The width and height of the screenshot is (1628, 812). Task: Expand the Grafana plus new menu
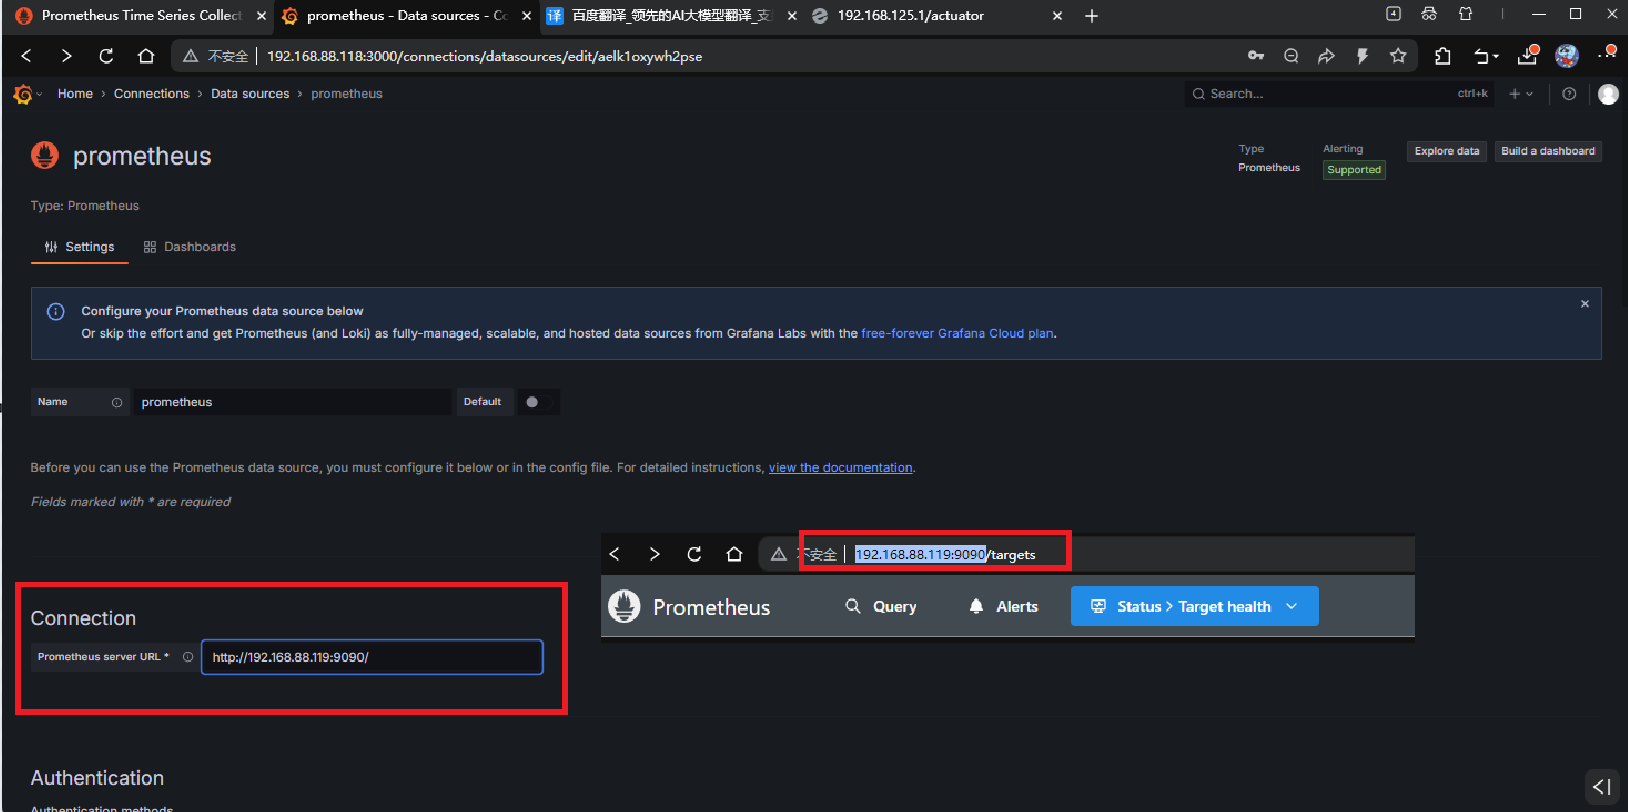click(x=1521, y=94)
